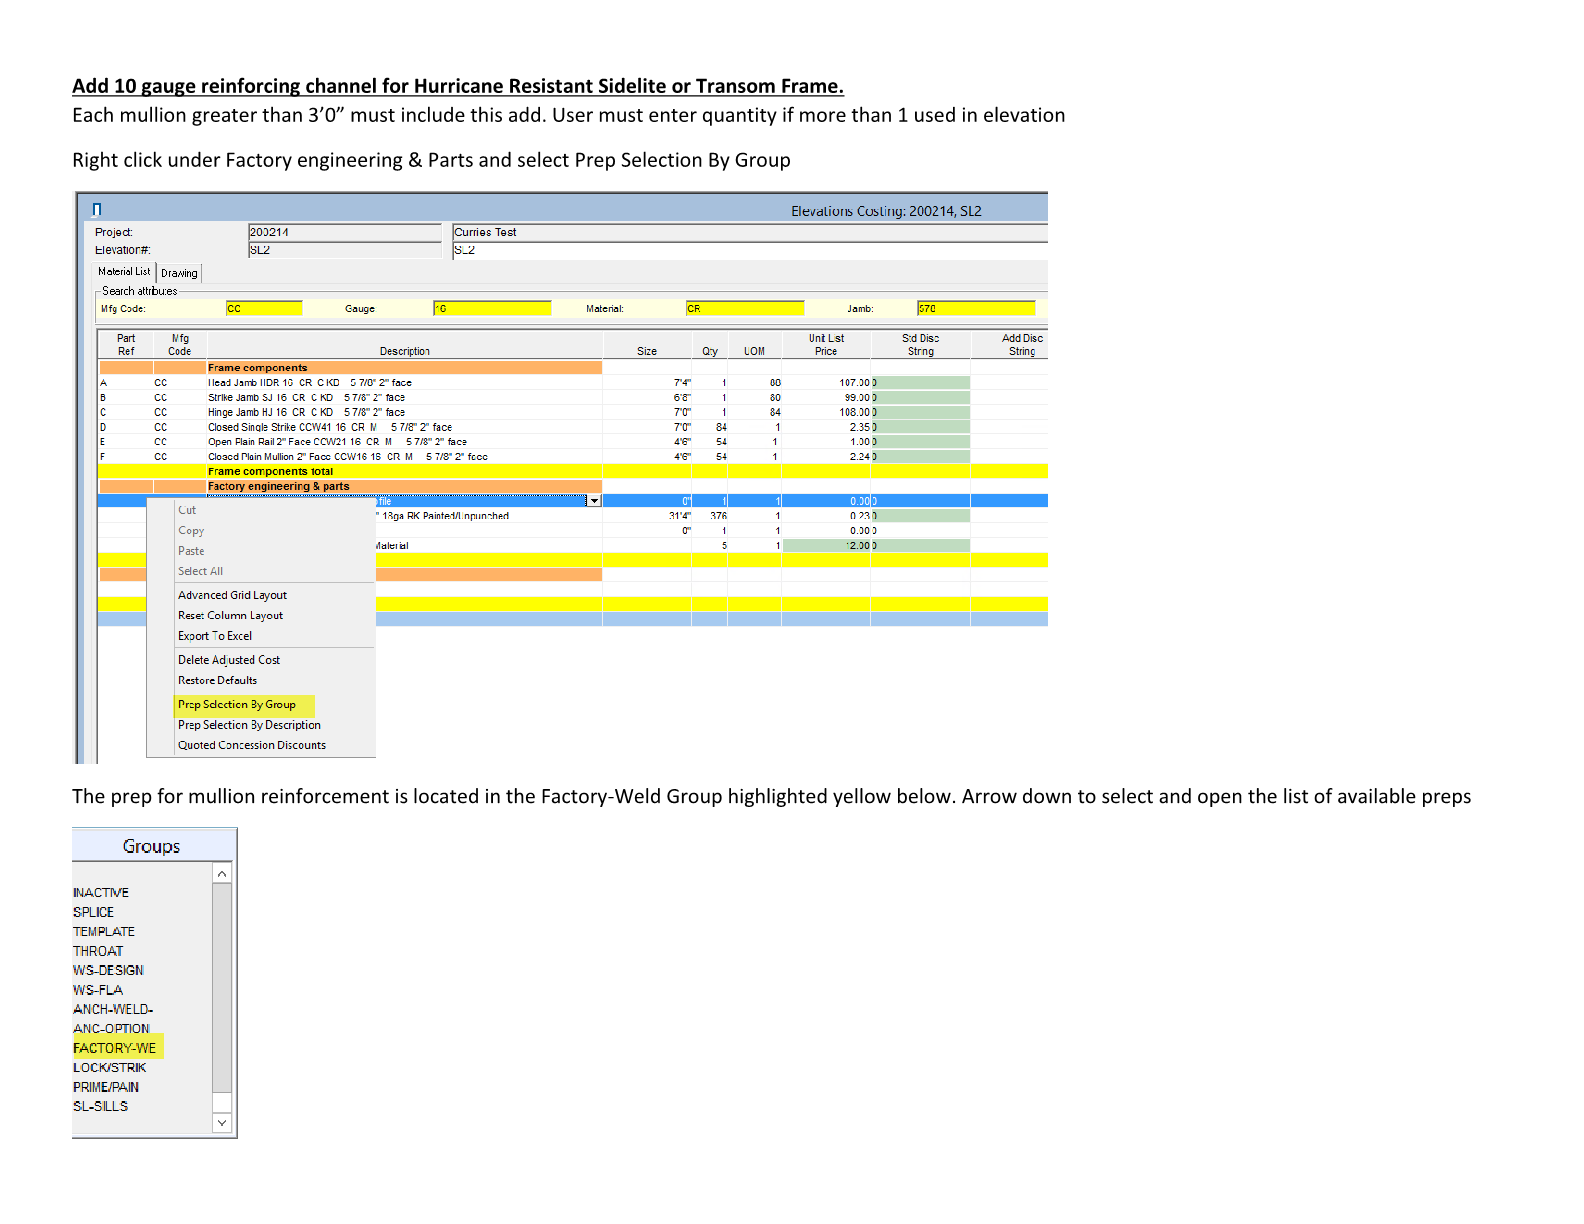Click Export To Excel in context menu
The image size is (1584, 1224).
215,636
